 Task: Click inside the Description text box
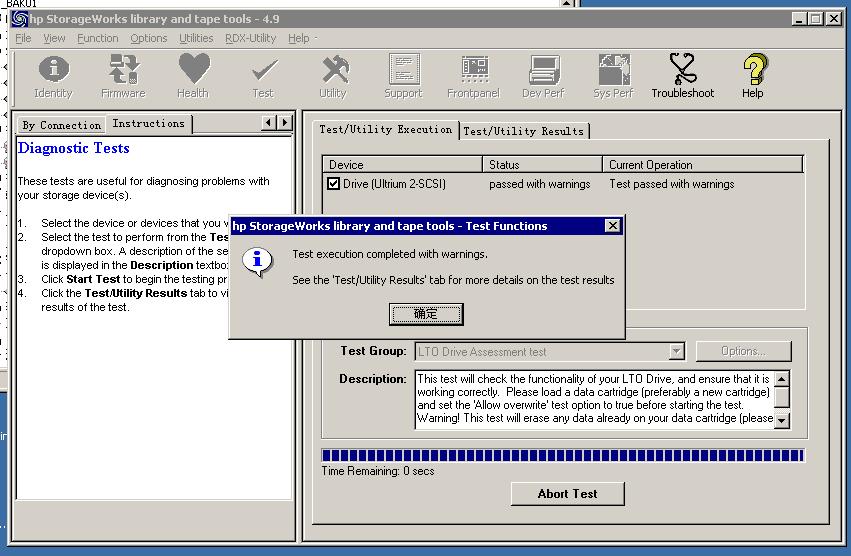point(595,399)
